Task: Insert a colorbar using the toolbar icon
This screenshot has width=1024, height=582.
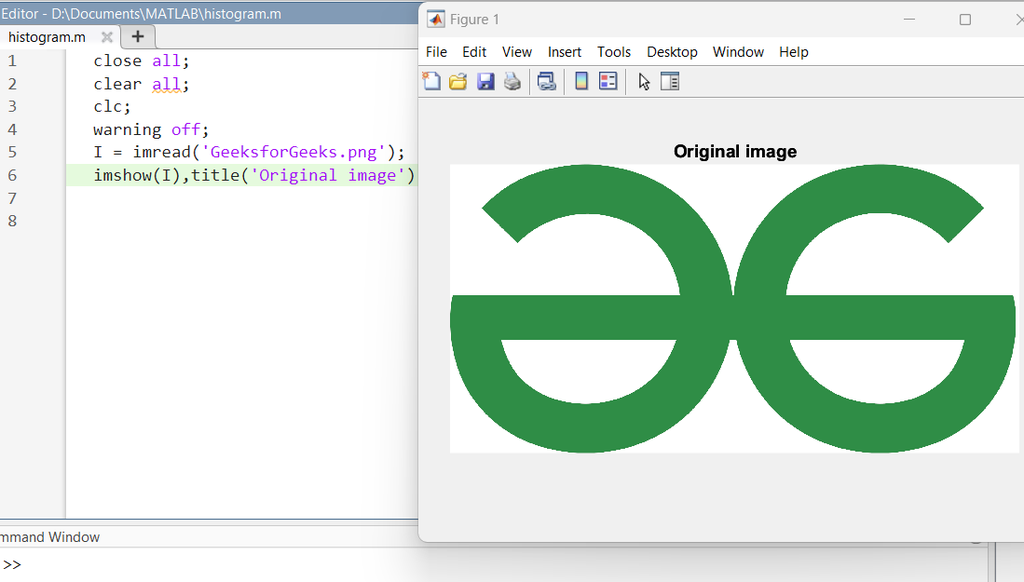Action: click(581, 82)
